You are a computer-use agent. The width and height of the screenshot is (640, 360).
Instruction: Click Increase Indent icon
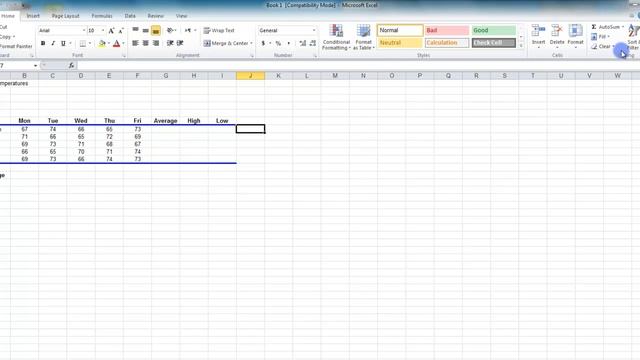click(180, 43)
